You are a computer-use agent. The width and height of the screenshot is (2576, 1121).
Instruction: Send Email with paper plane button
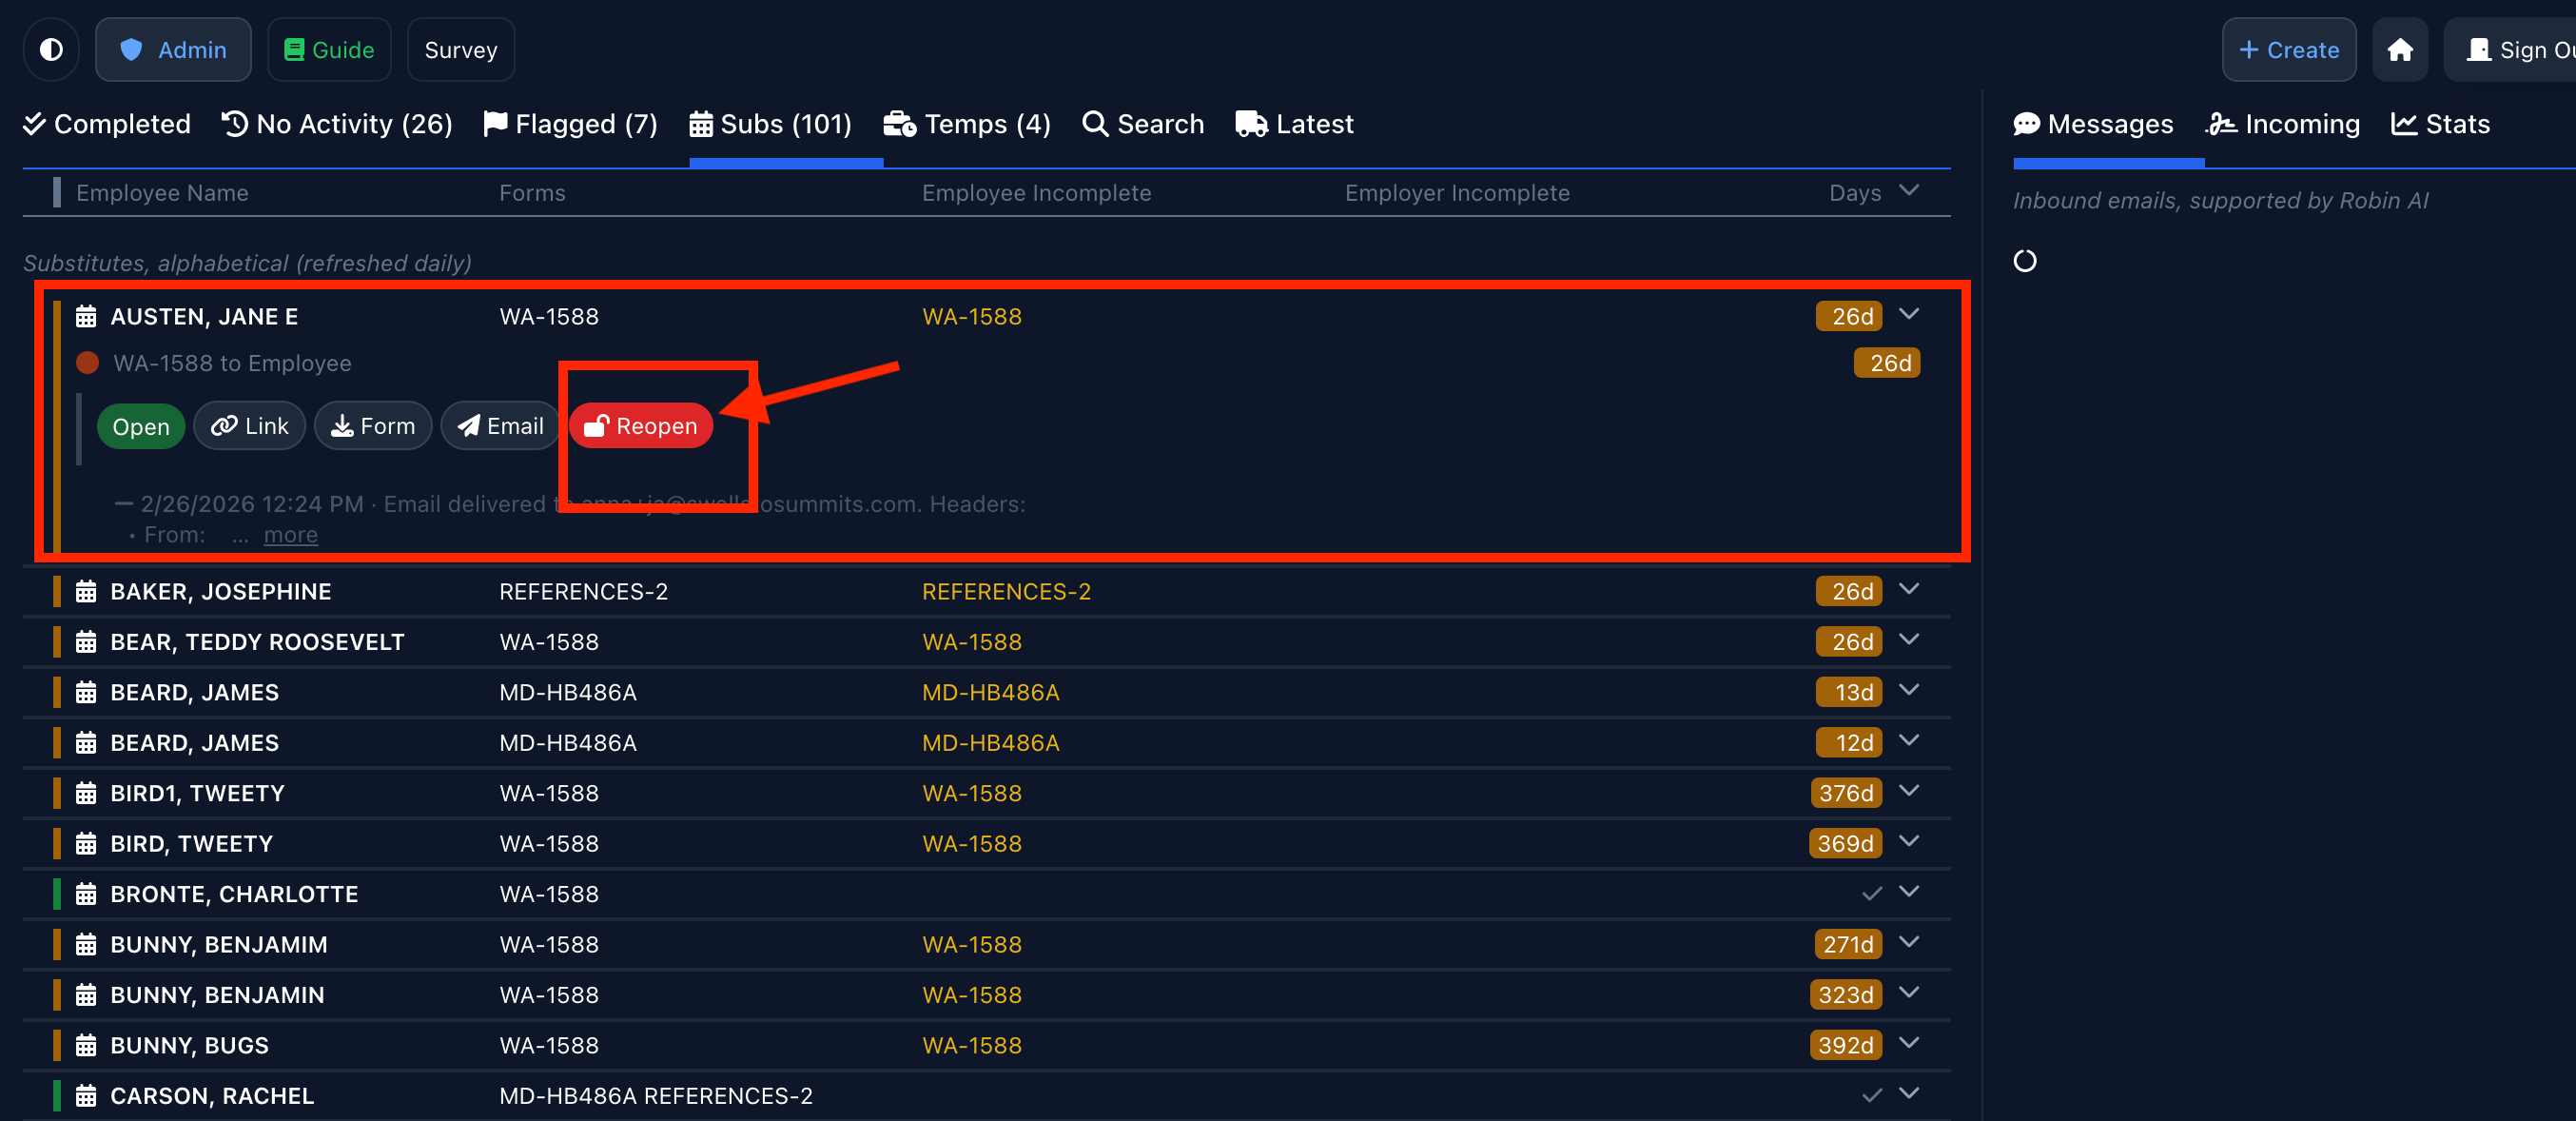point(500,426)
